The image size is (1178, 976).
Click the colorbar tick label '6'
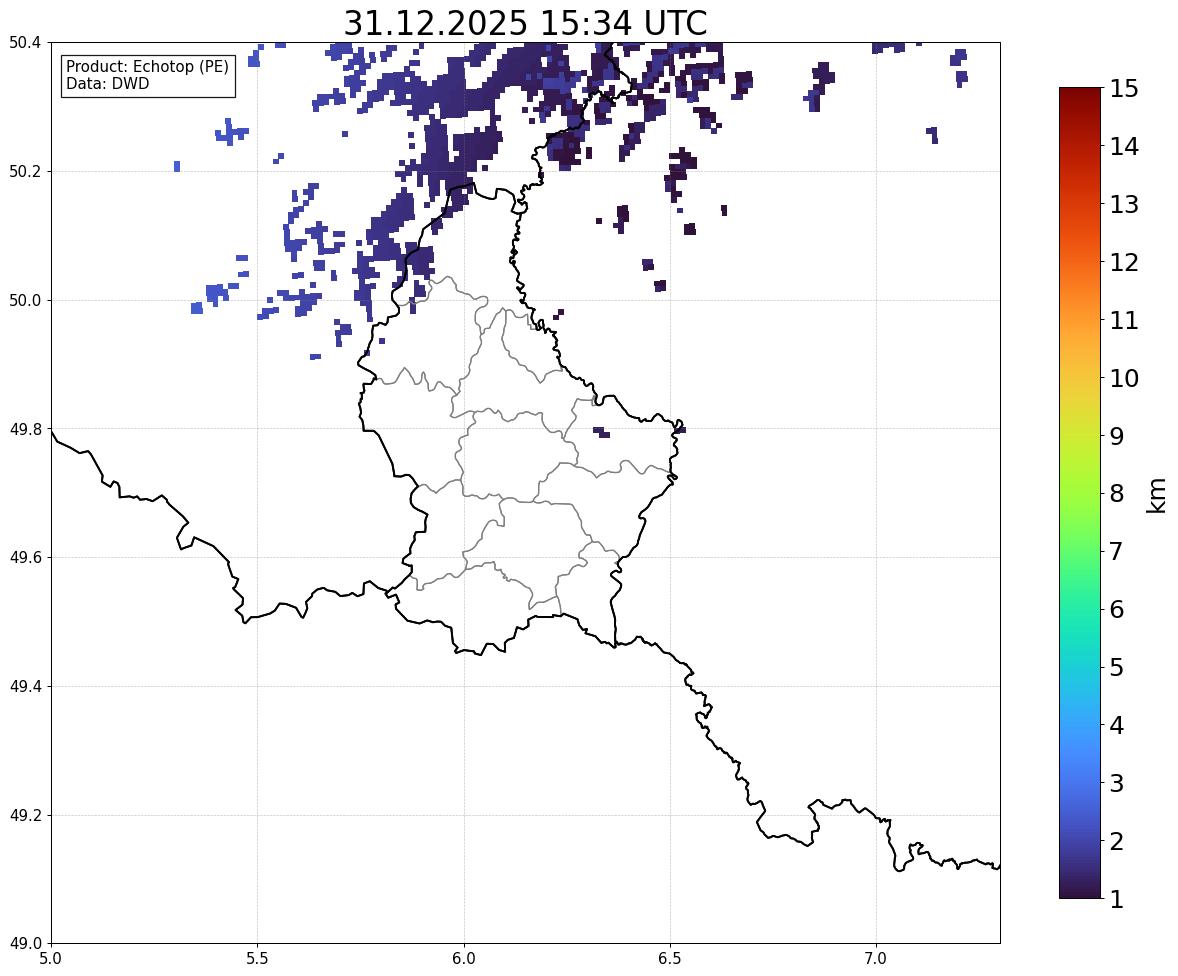click(1117, 609)
